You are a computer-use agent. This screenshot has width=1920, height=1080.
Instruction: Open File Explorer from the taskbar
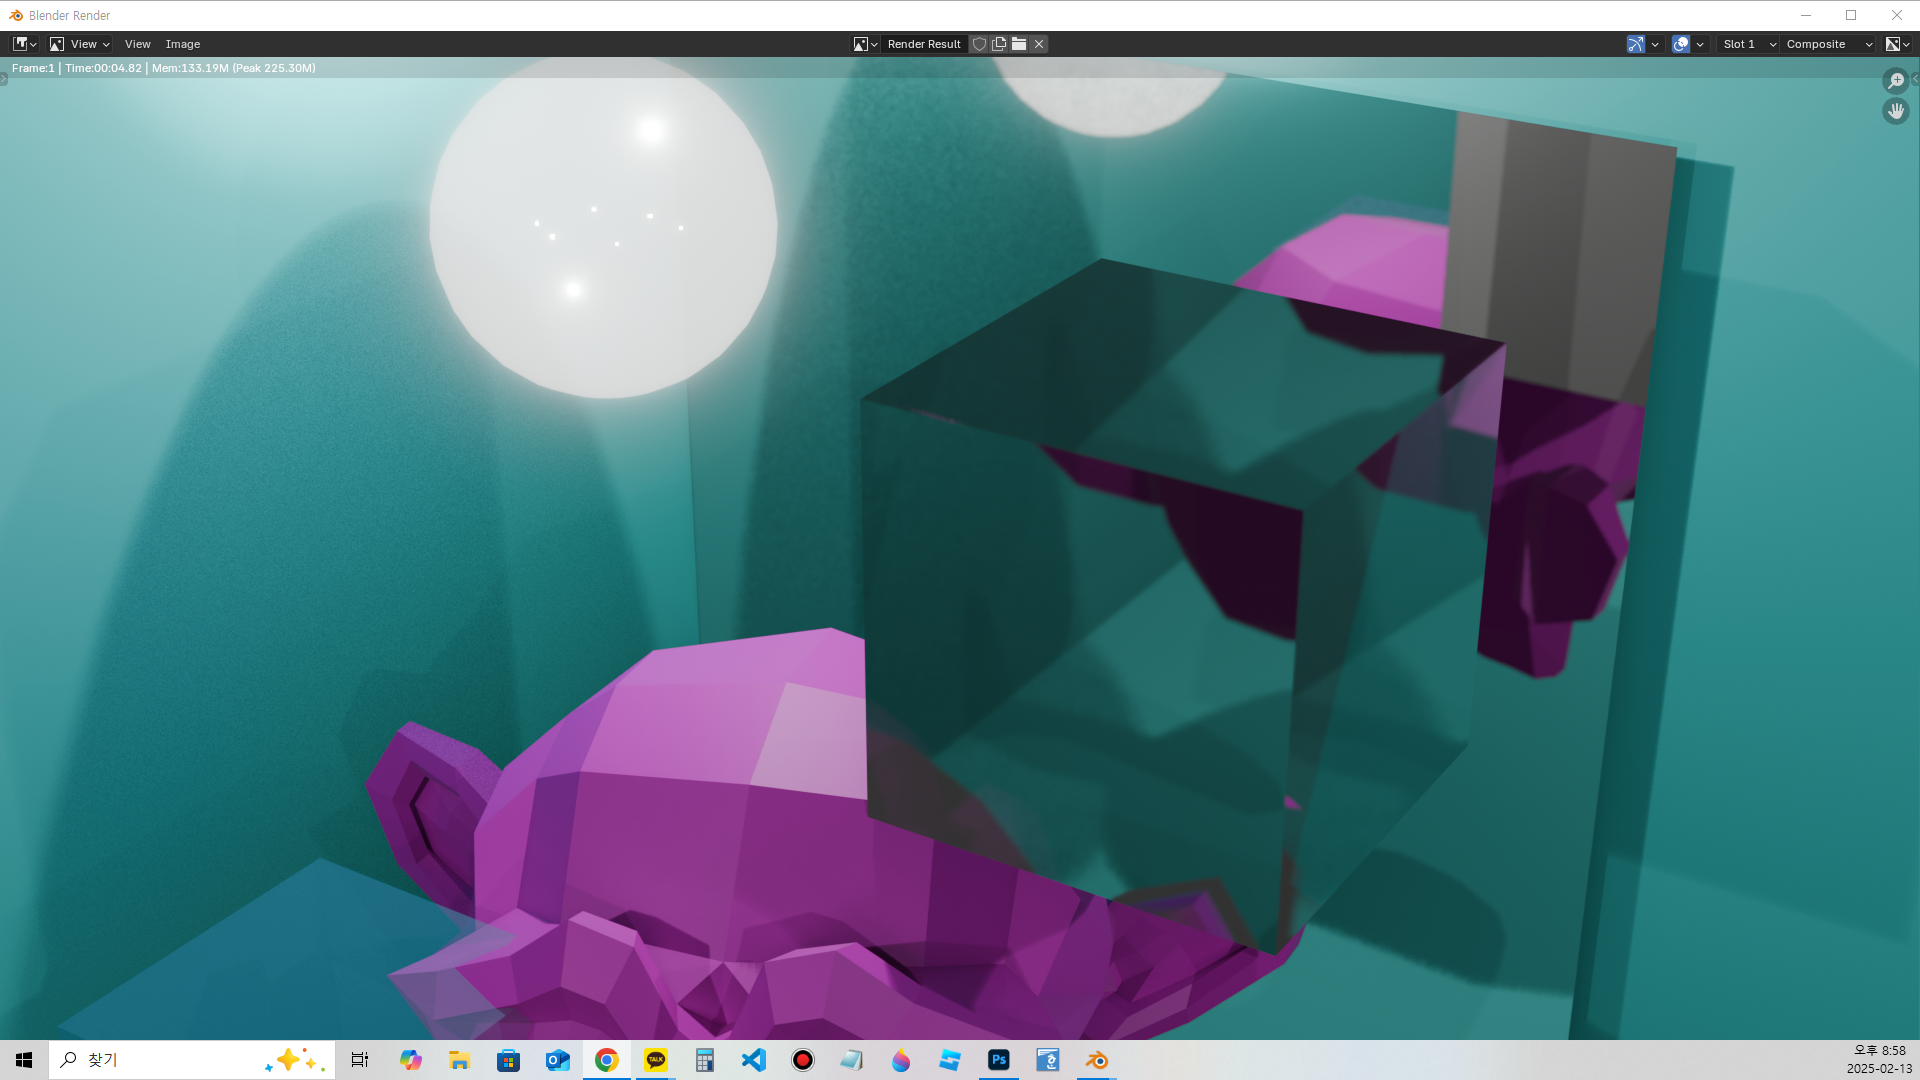pyautogui.click(x=459, y=1060)
